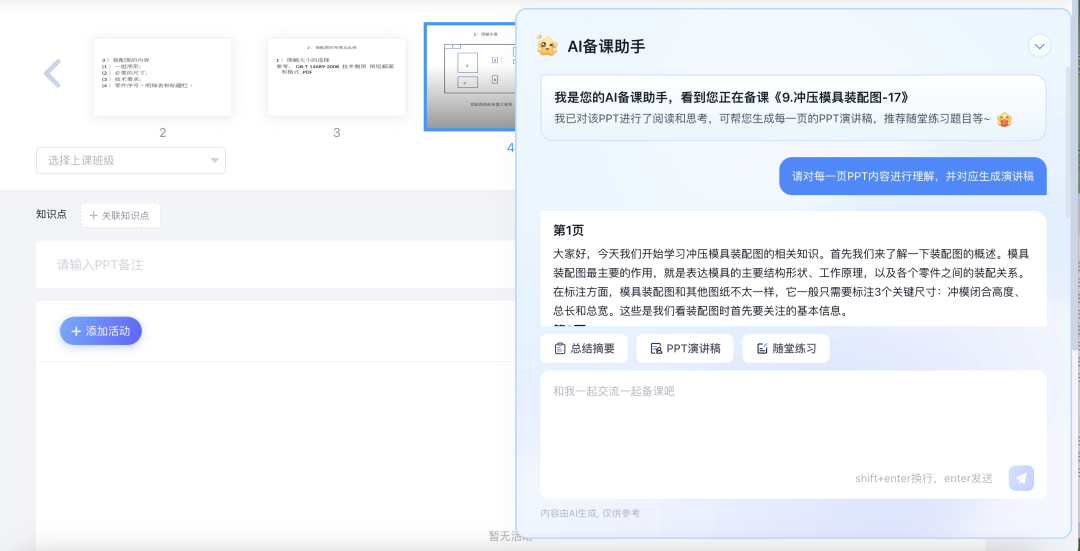Screen dimensions: 1080x551
Task: Click the 第1页 heading in AI response
Action: point(569,230)
